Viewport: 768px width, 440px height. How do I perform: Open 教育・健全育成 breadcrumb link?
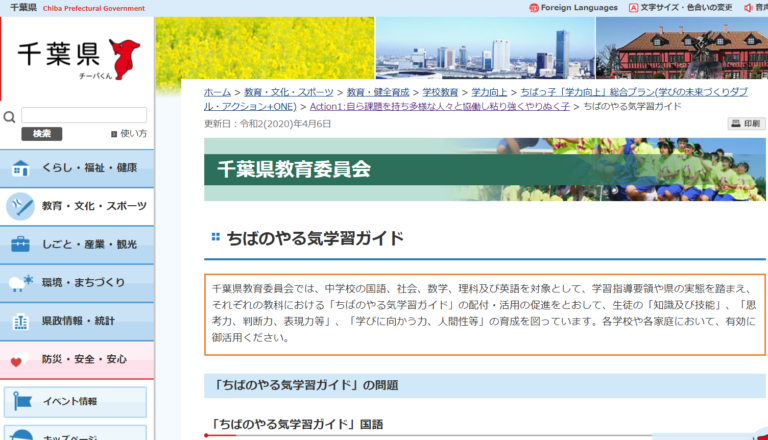[378, 92]
